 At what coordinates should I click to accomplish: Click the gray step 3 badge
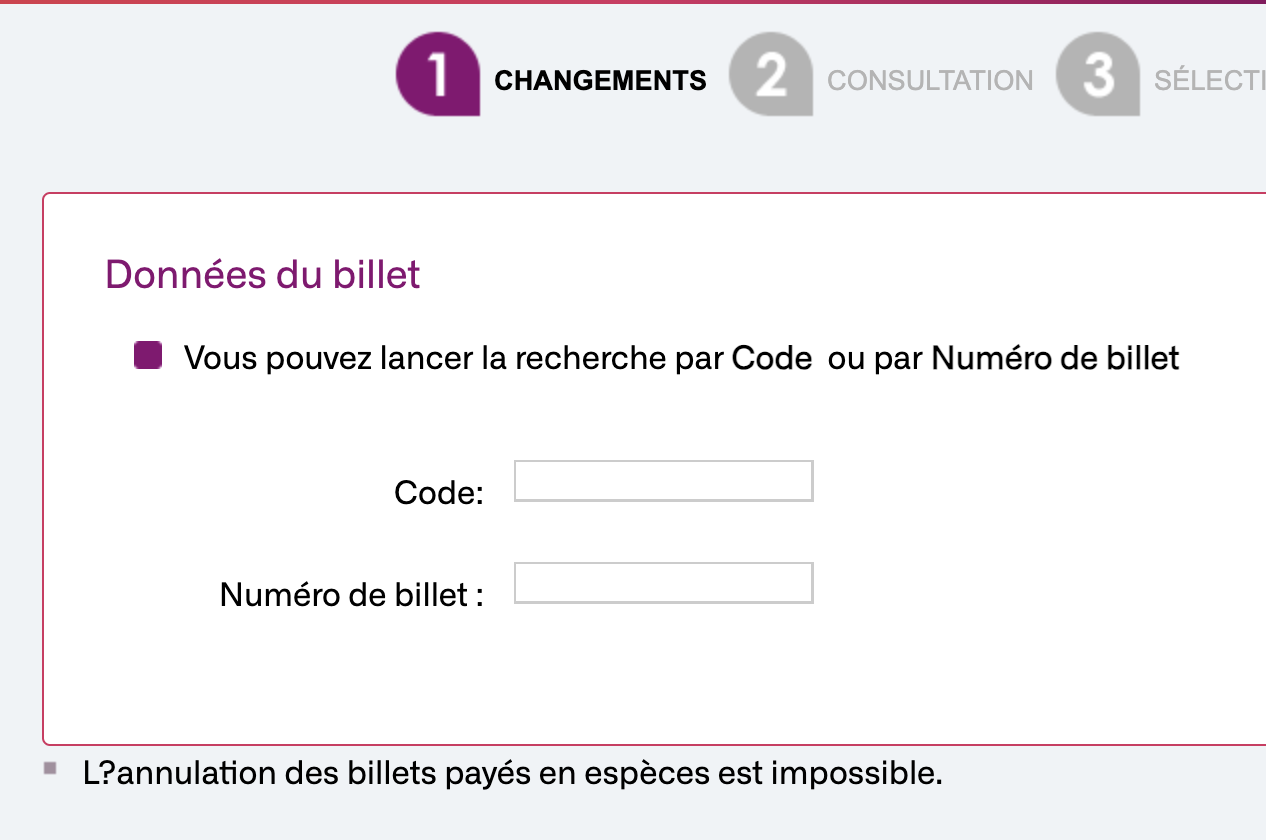pos(1097,75)
